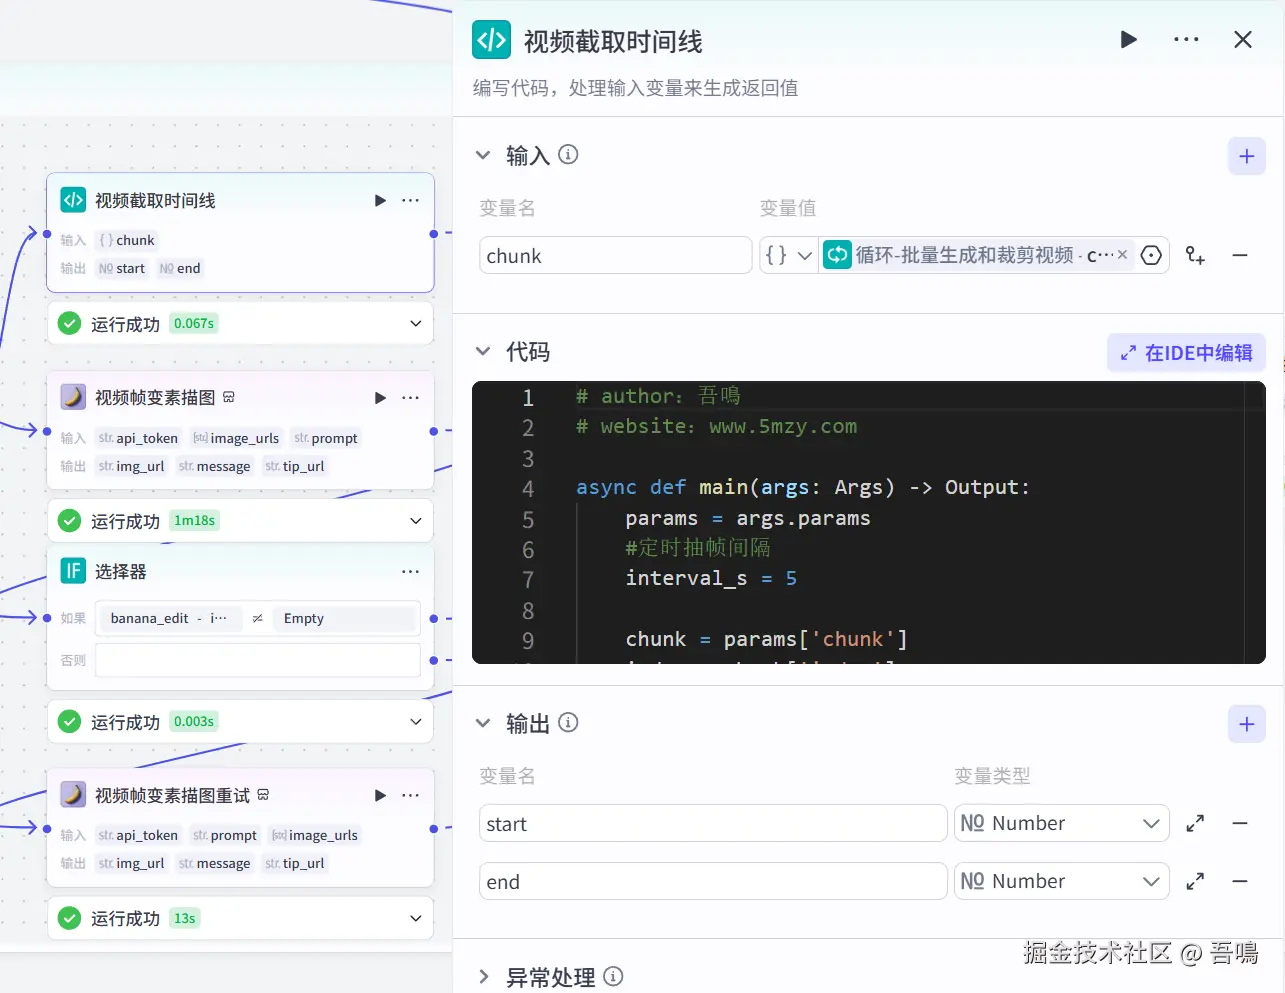Run the 视频截取时间线 canvas node
The height and width of the screenshot is (993, 1285).
click(x=380, y=200)
